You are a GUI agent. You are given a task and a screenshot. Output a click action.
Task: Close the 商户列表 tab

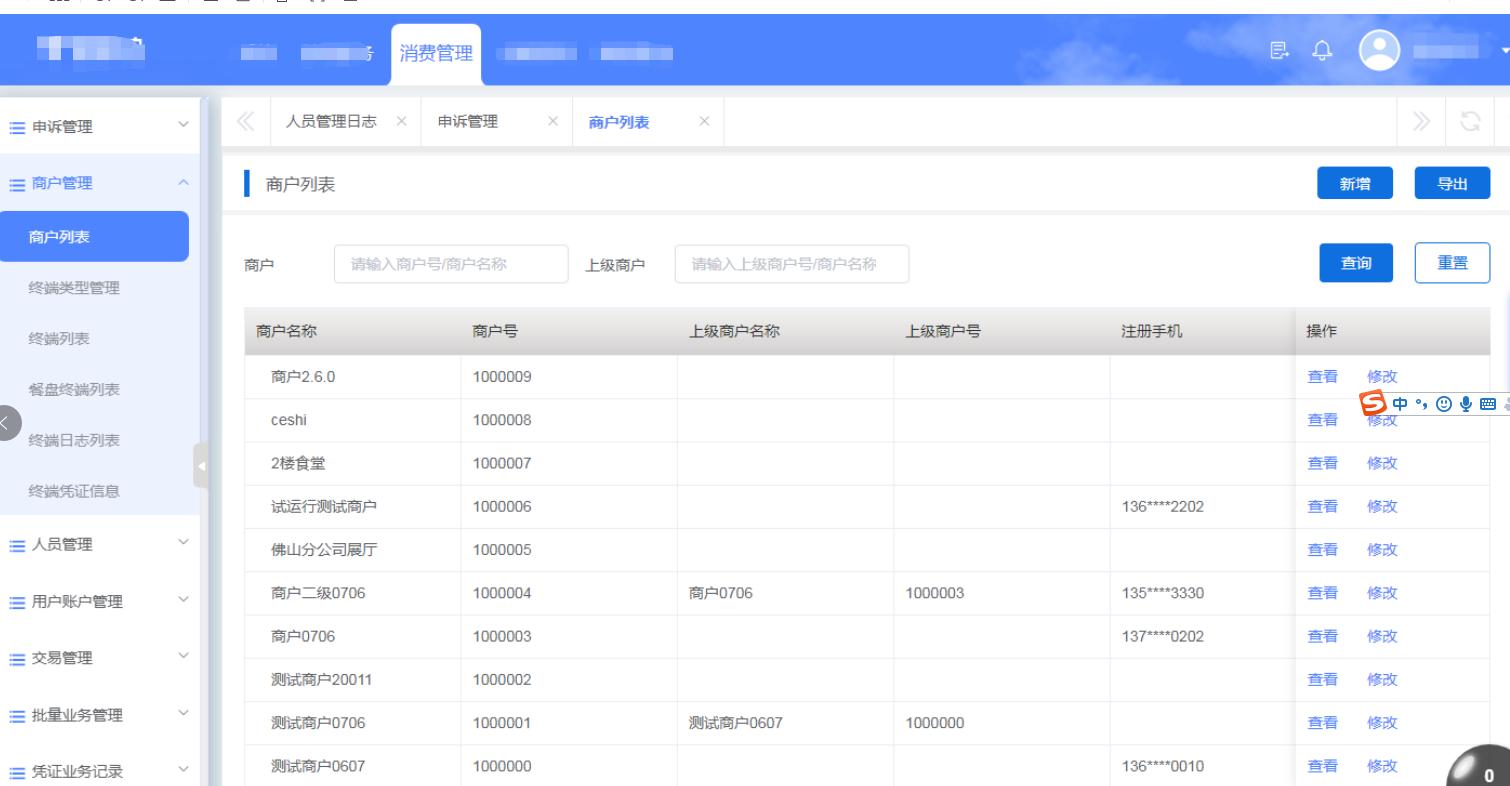[x=704, y=121]
